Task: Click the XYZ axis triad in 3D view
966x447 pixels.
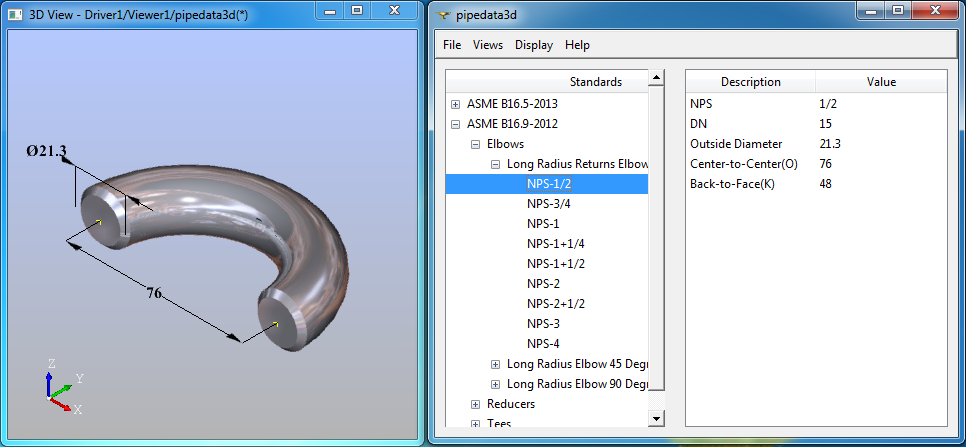Action: [60, 386]
